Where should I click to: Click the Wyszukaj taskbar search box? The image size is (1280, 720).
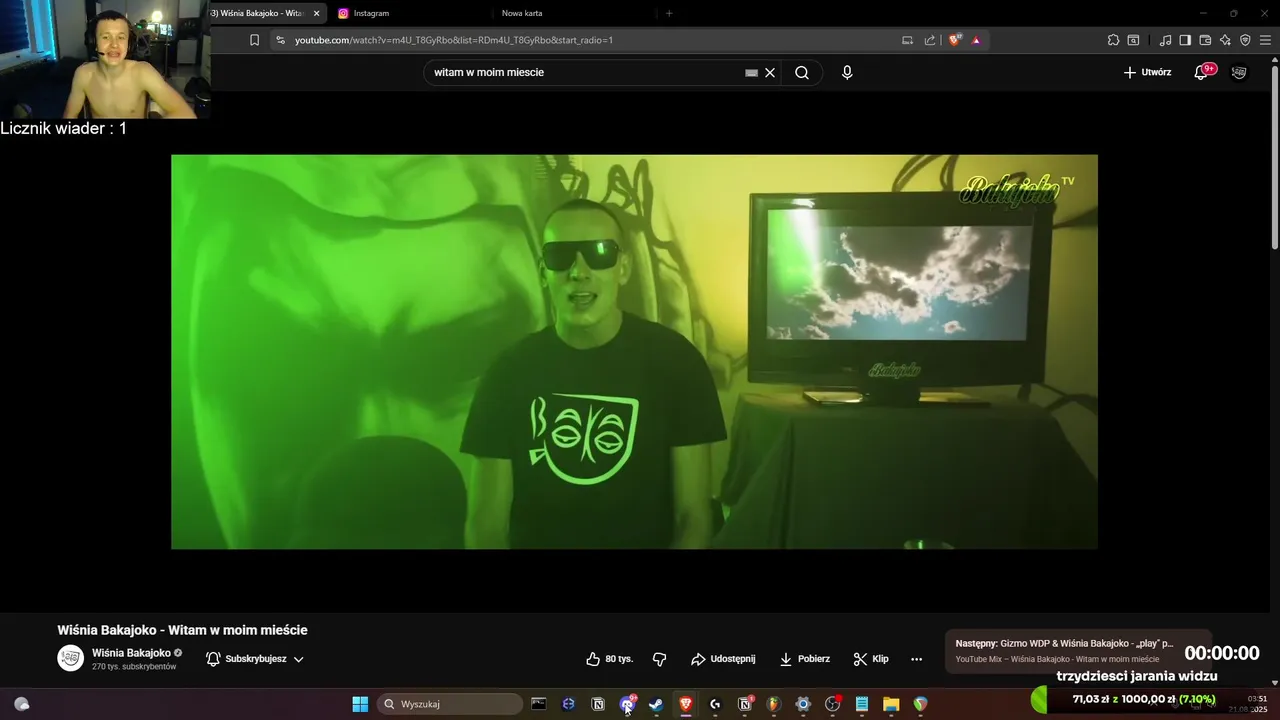449,704
